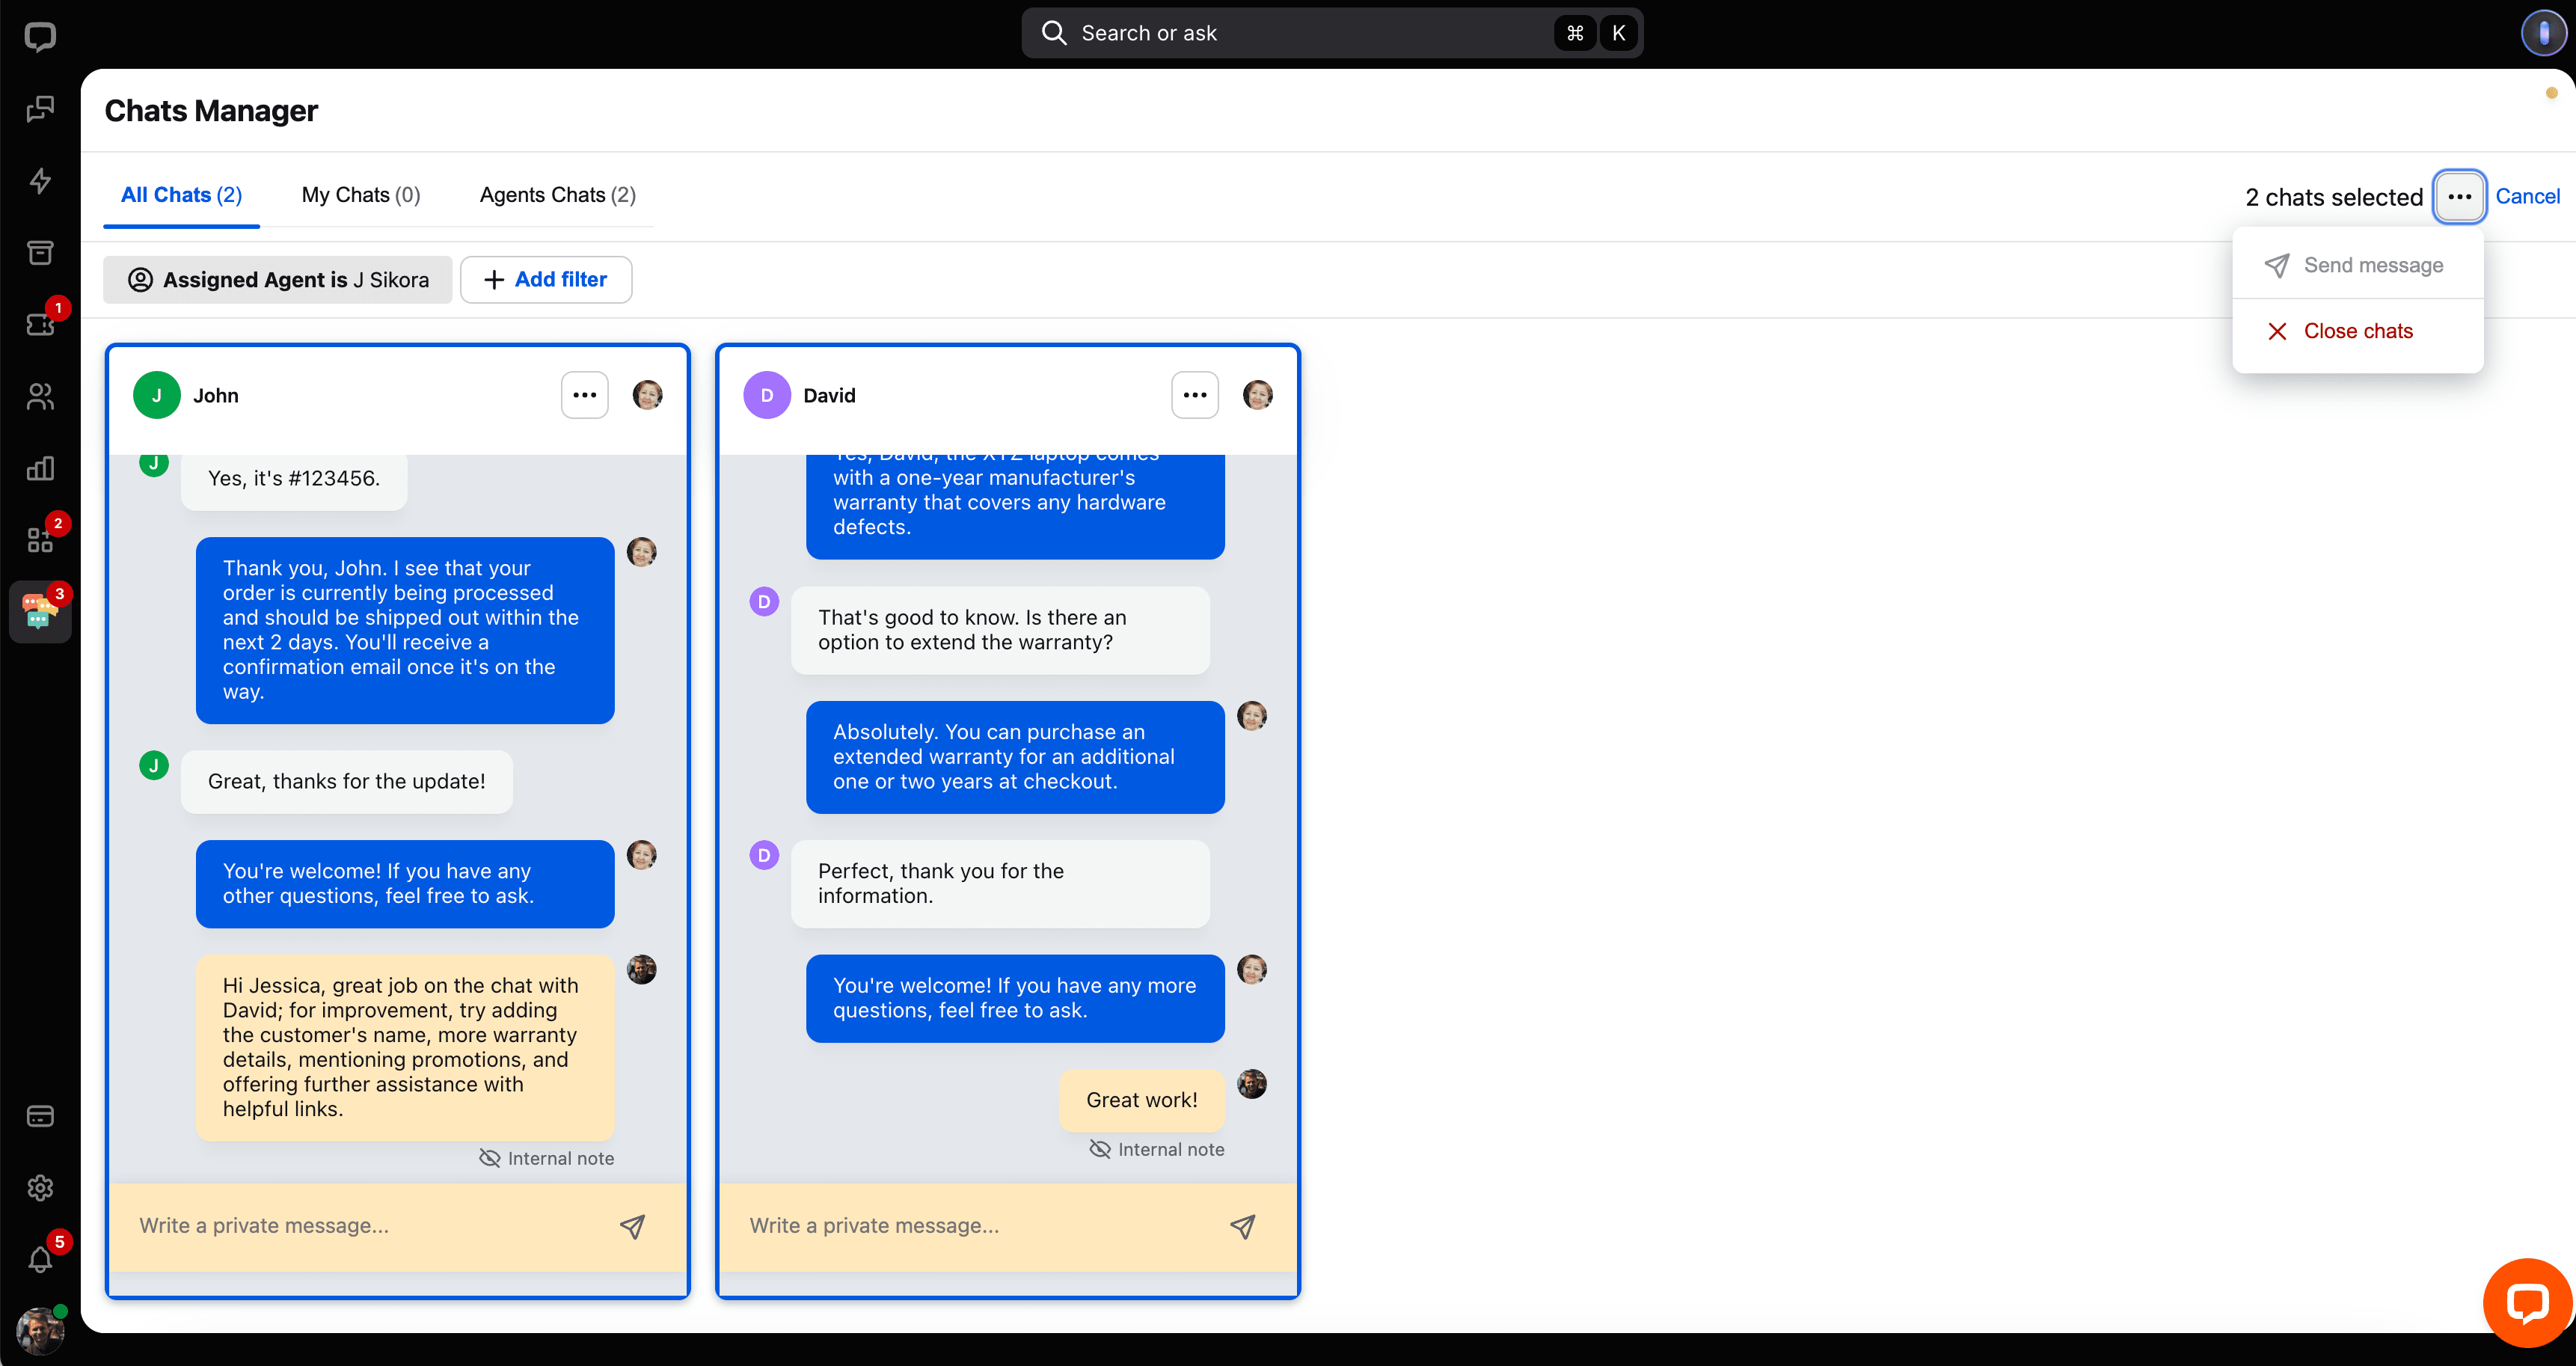This screenshot has width=2576, height=1366.
Task: Open the Archives box icon
Action: 40,252
